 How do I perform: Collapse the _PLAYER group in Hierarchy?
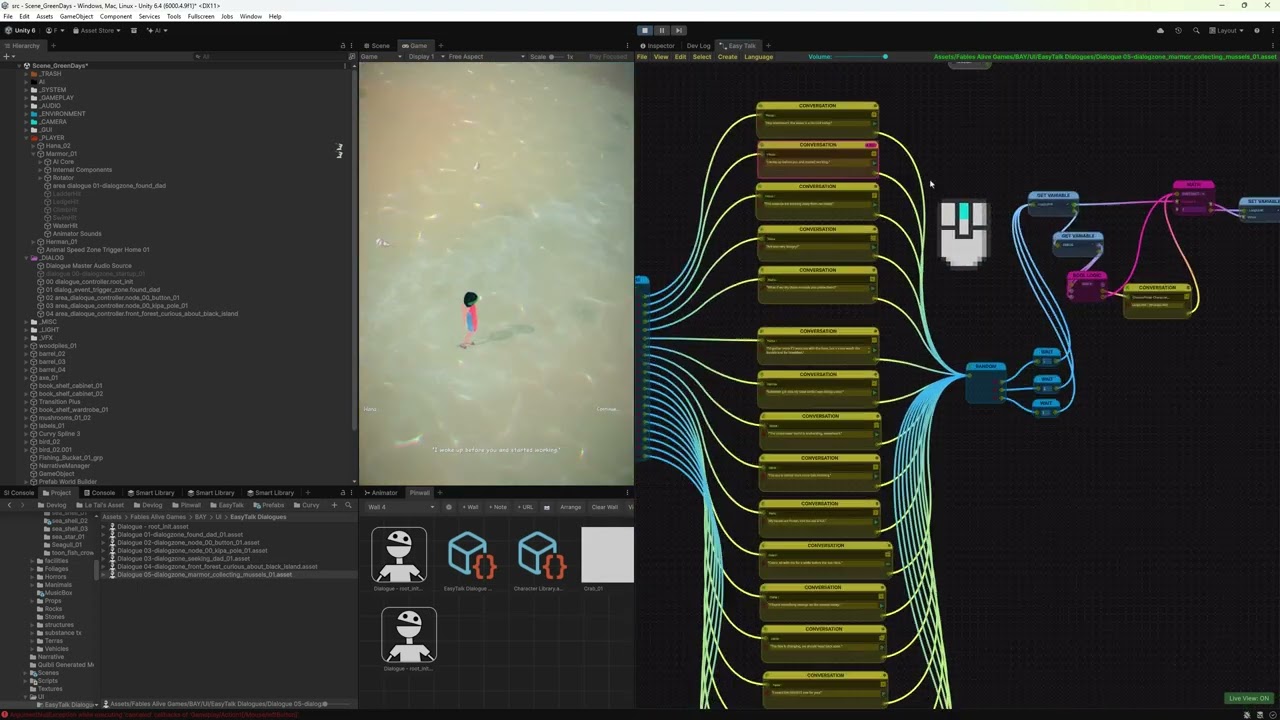26,138
